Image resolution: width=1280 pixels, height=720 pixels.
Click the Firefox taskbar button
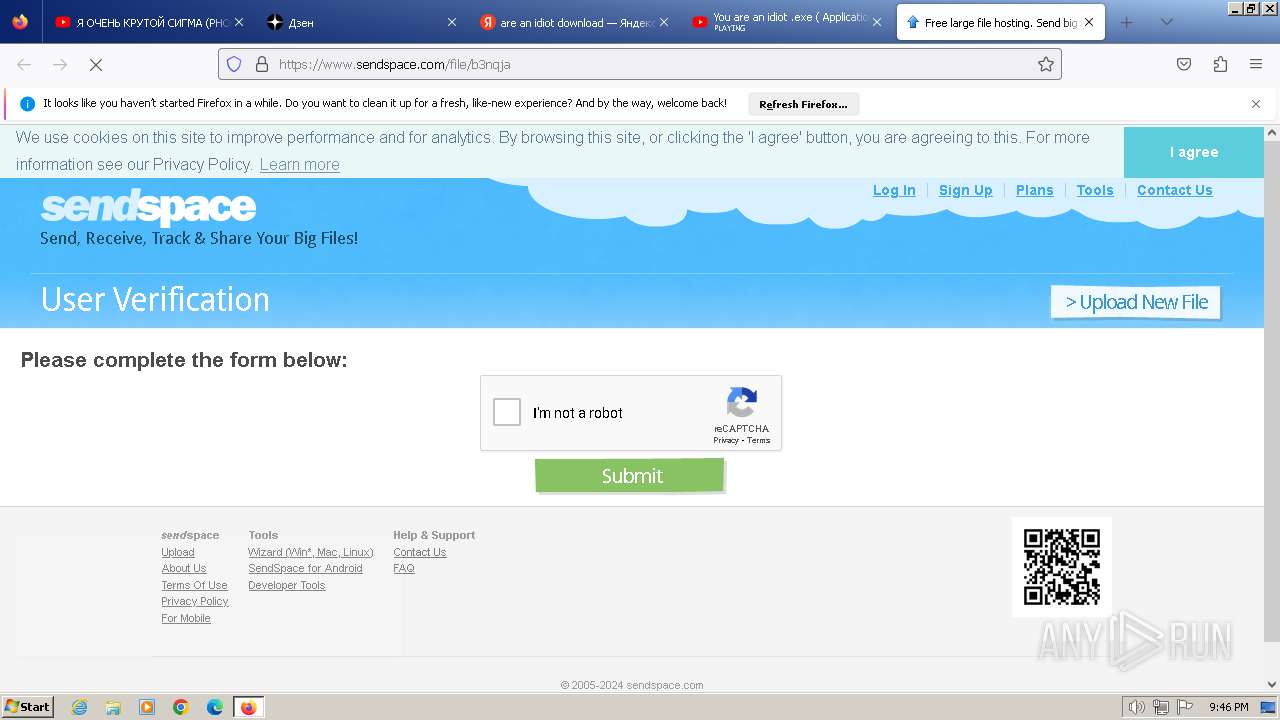[249, 707]
